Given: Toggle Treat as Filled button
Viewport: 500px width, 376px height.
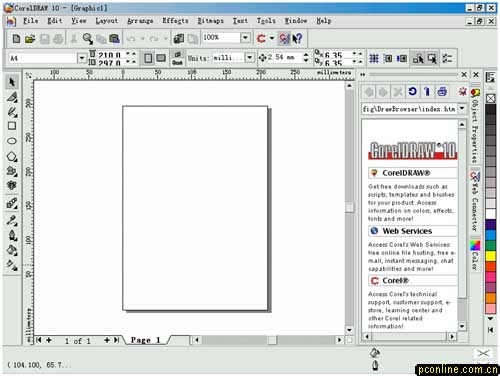Looking at the screenshot, I should pos(432,59).
